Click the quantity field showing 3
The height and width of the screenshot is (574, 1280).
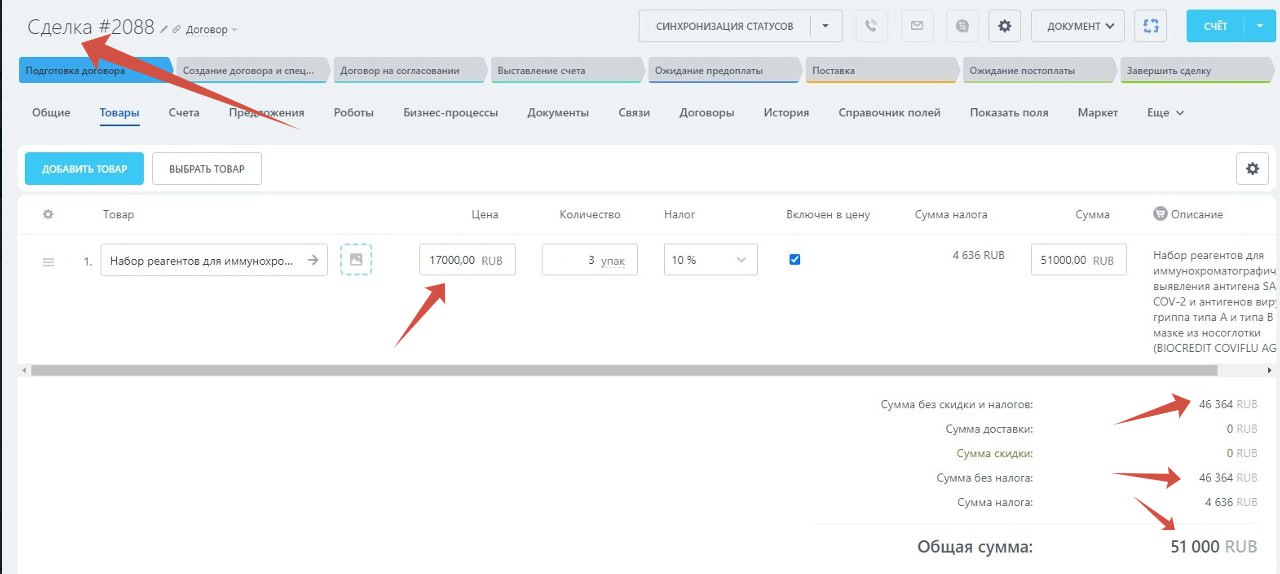click(x=590, y=260)
